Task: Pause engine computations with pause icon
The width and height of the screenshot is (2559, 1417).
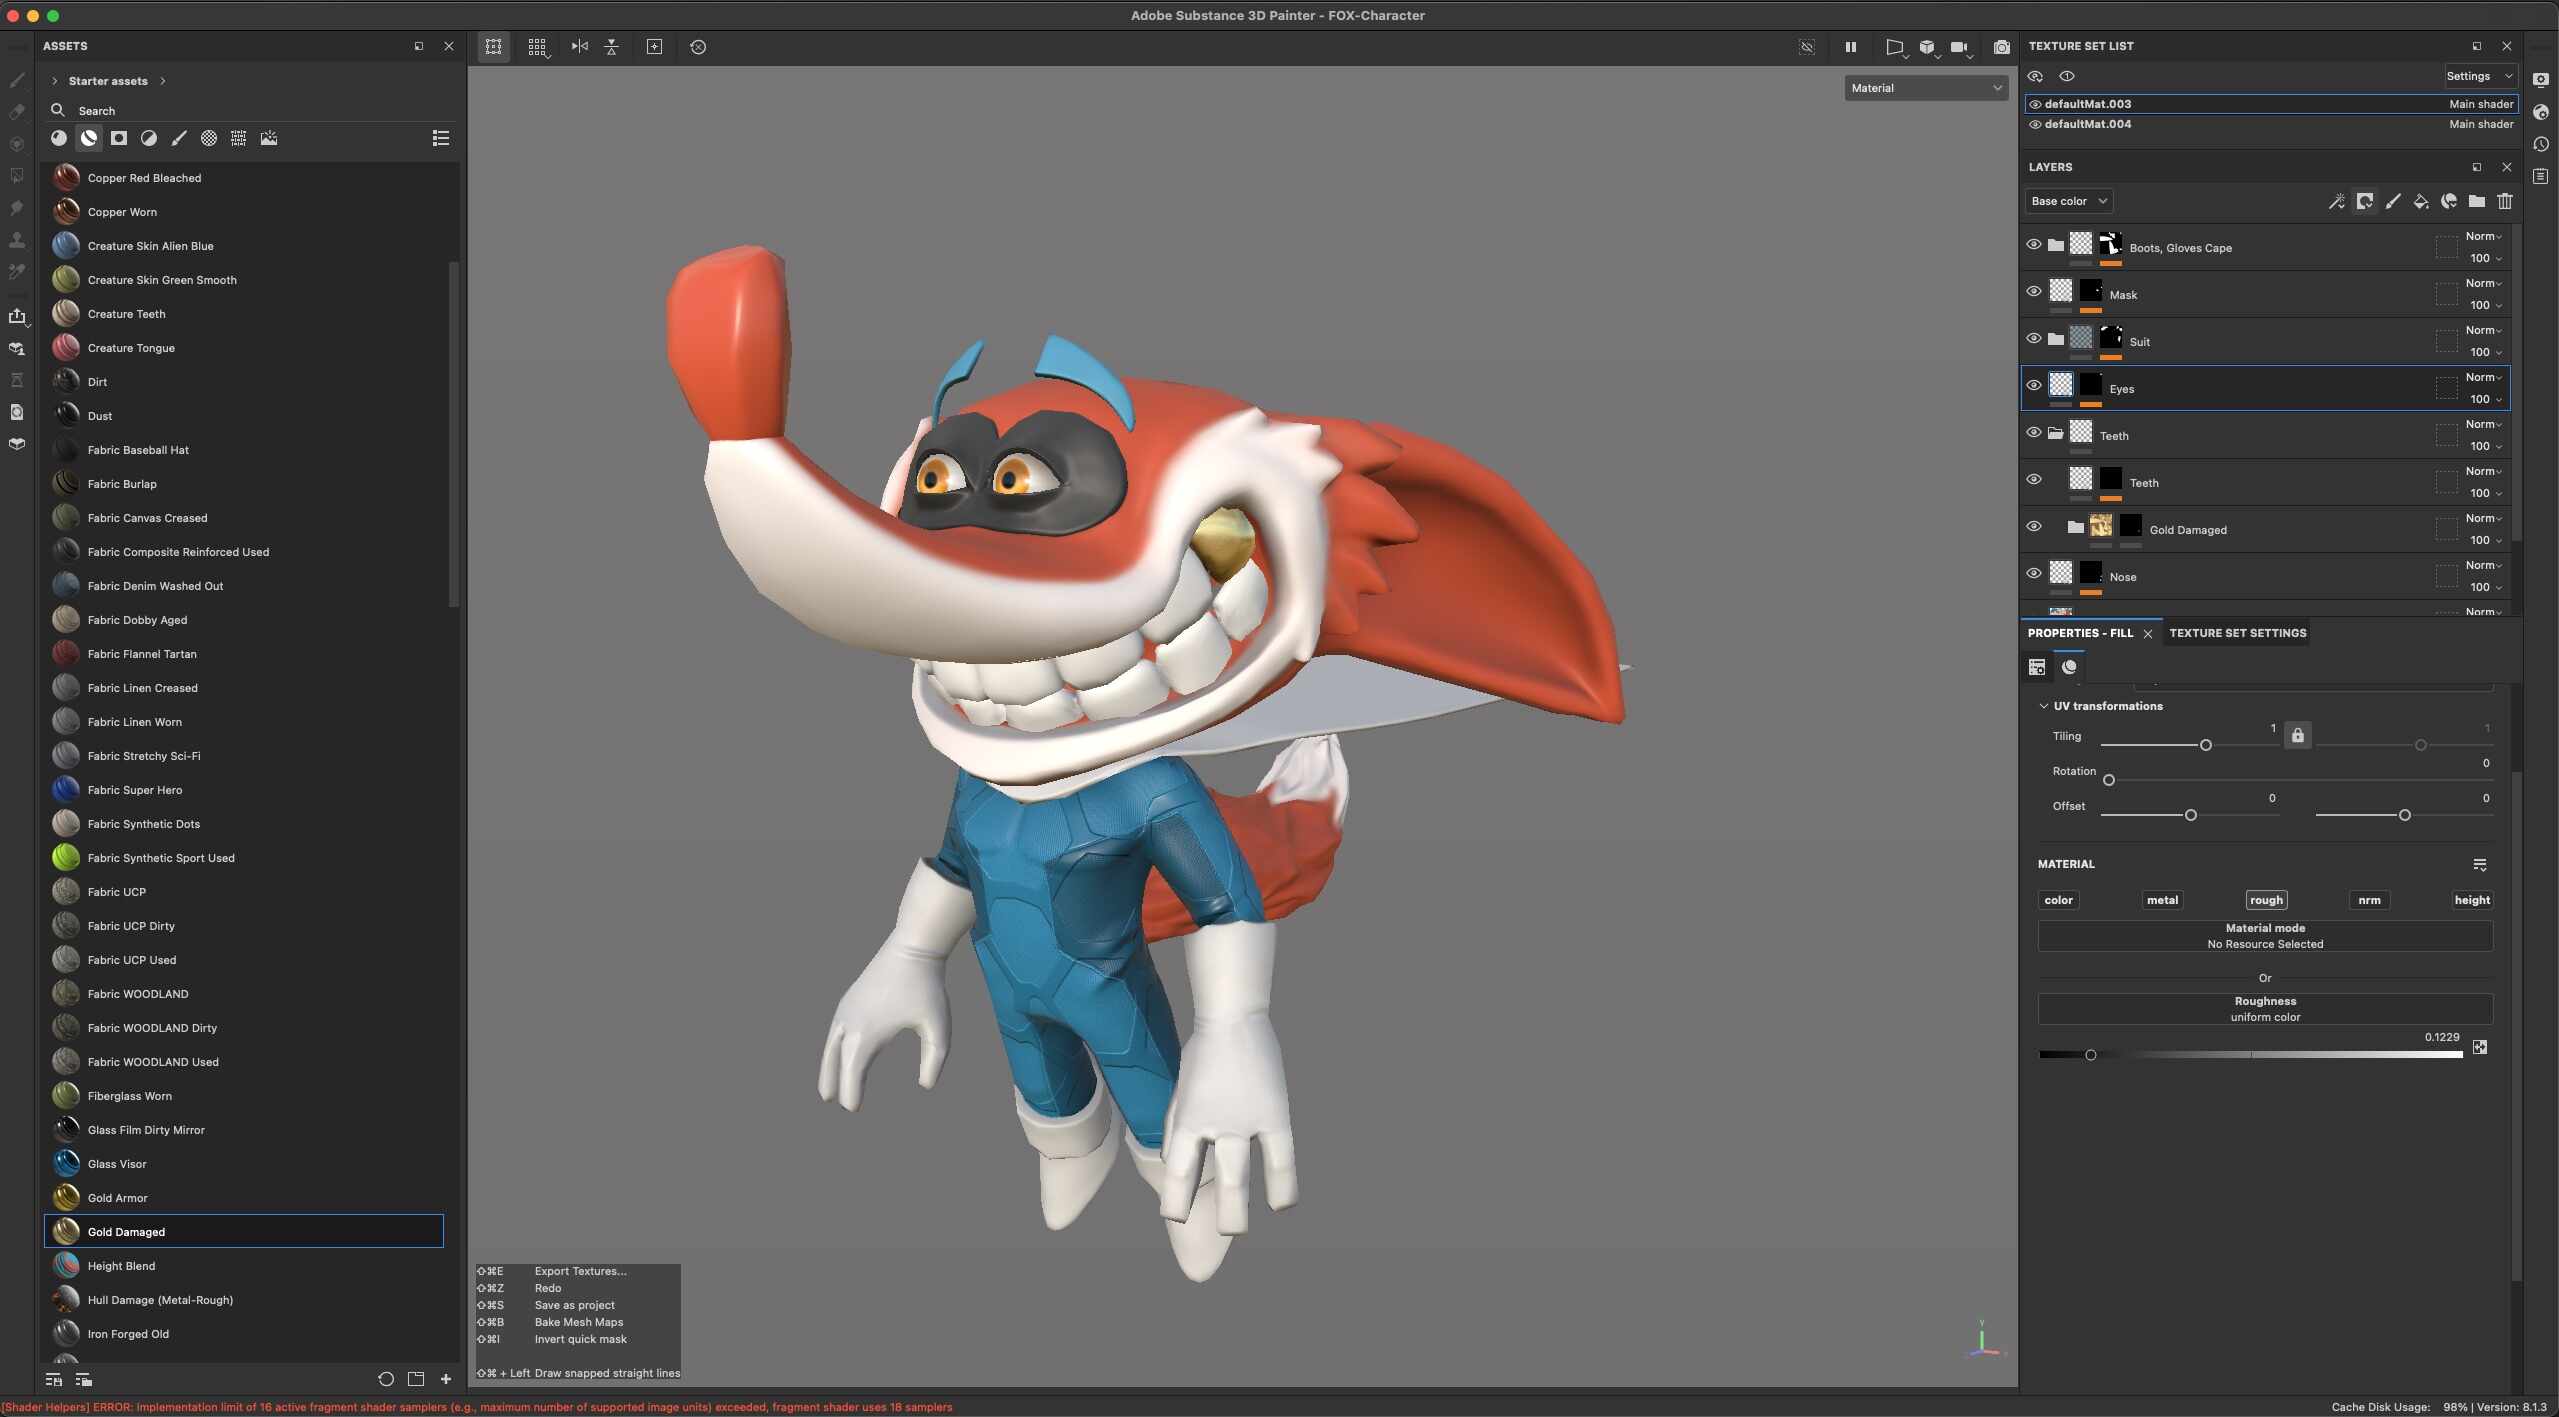Action: pos(1851,47)
